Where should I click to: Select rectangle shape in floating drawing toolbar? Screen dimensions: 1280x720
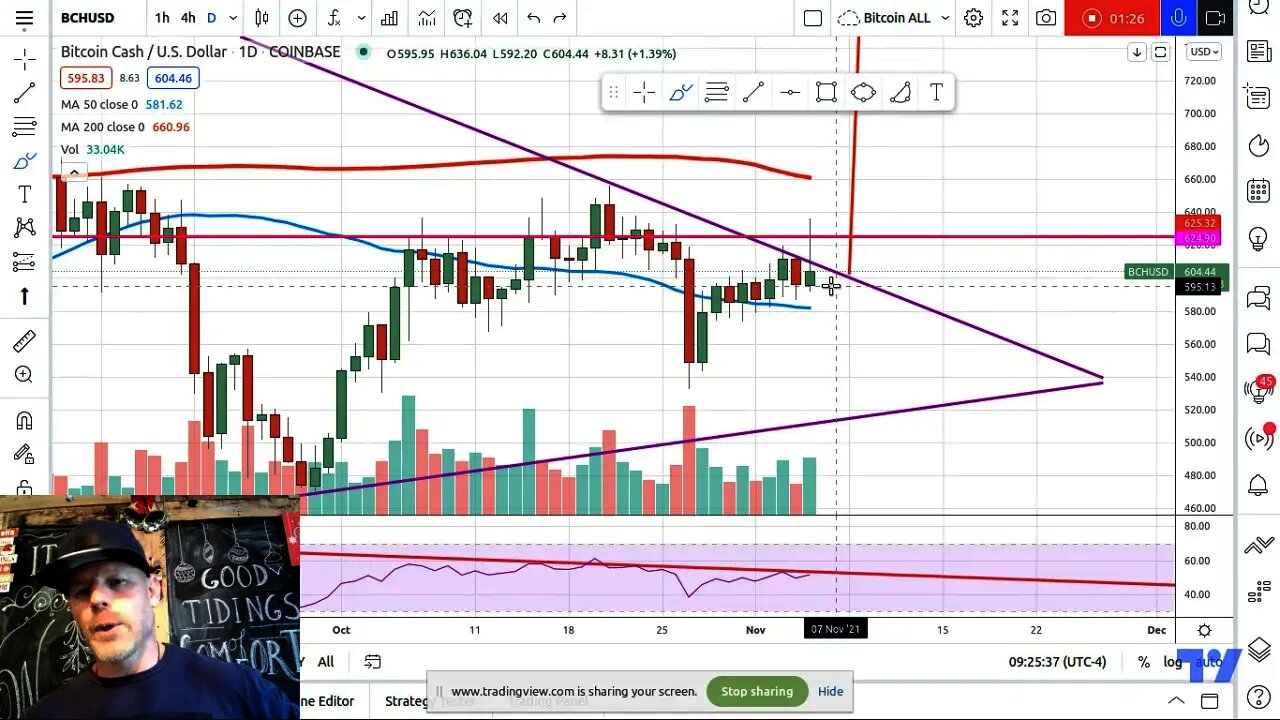pos(826,93)
